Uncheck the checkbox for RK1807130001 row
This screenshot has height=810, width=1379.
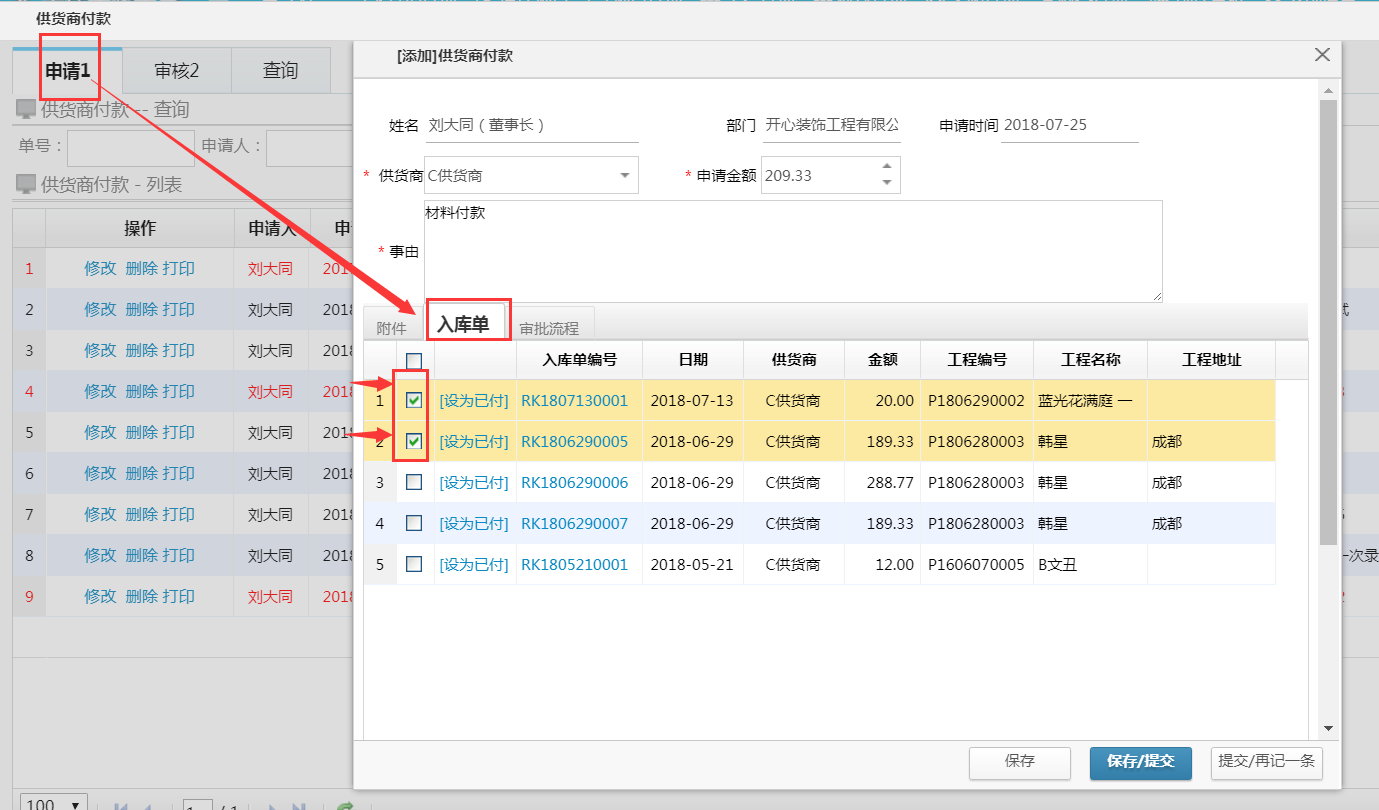[x=414, y=401]
